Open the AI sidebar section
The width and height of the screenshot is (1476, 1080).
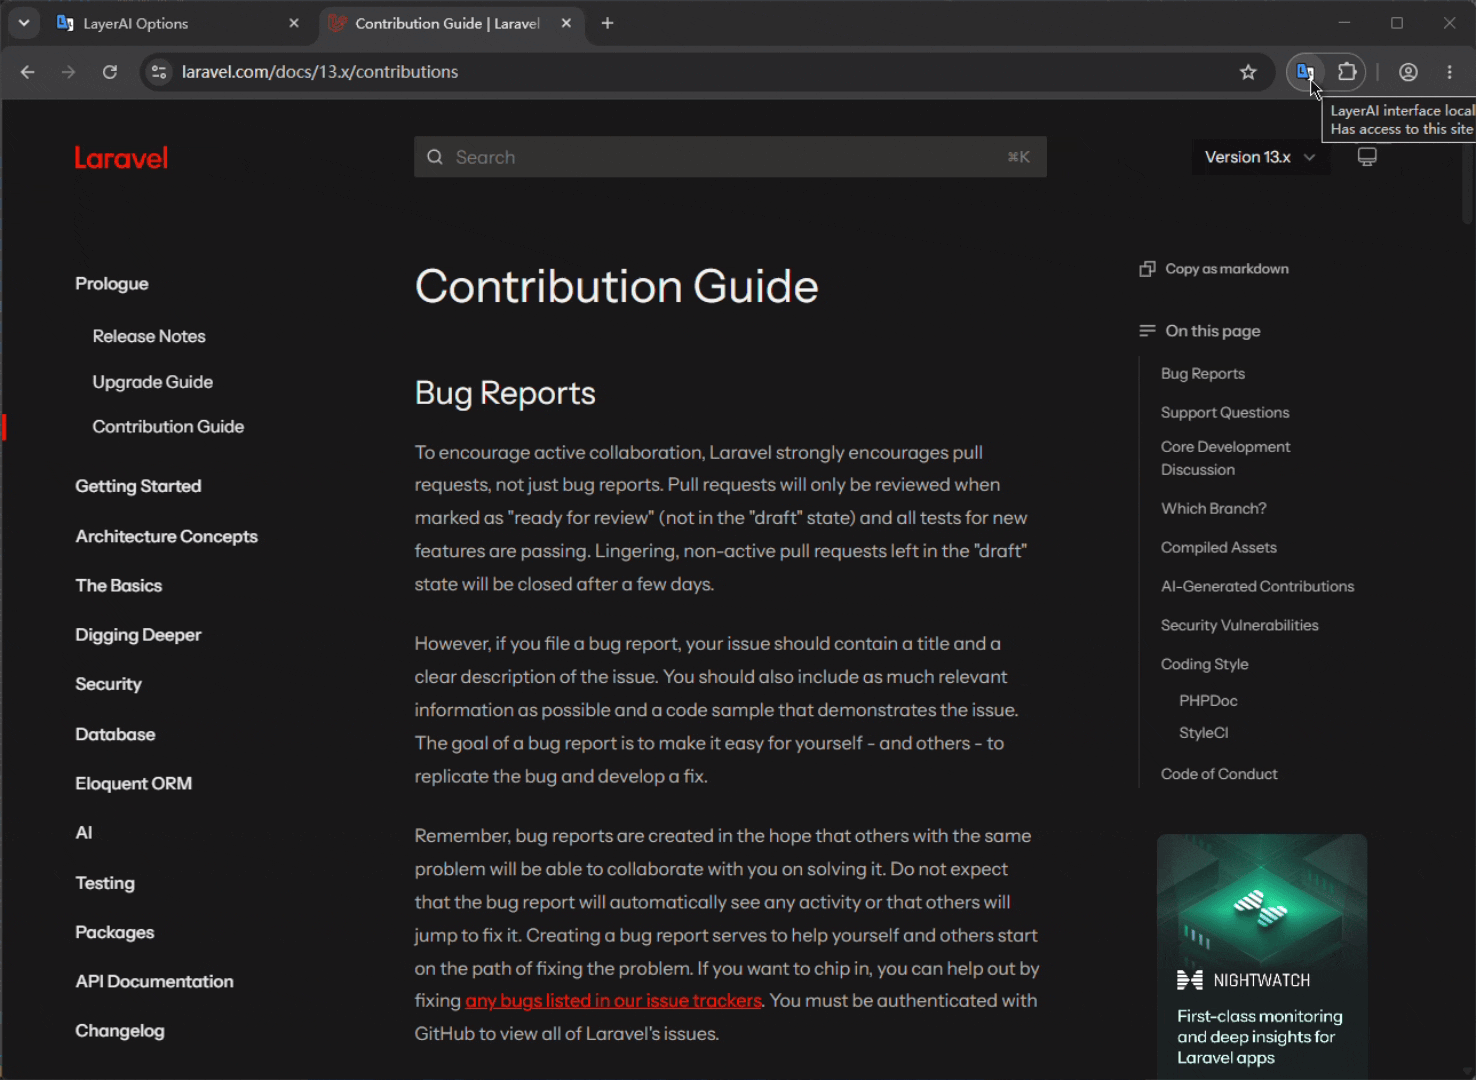pos(84,833)
